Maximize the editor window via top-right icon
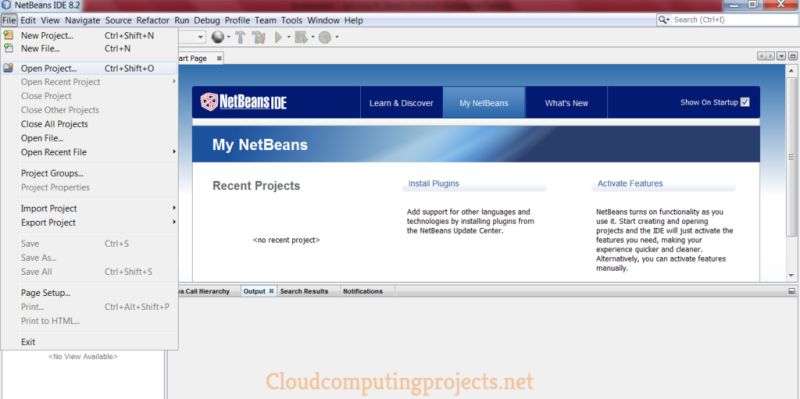The height and width of the screenshot is (399, 800). [793, 56]
